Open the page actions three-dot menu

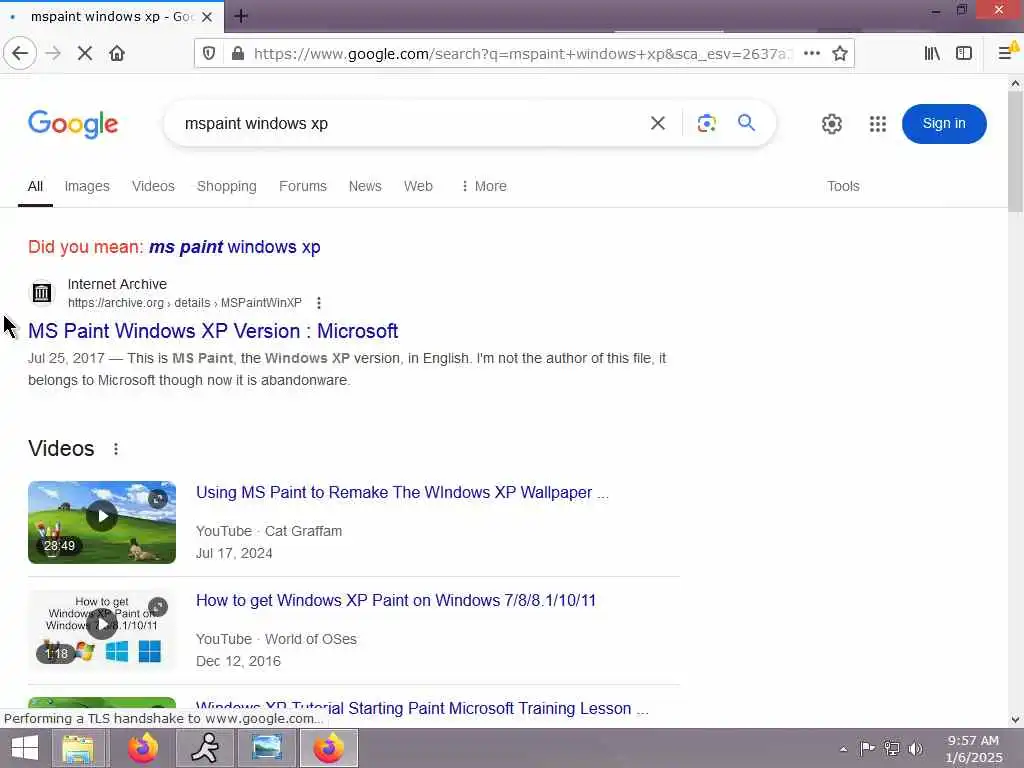point(812,54)
